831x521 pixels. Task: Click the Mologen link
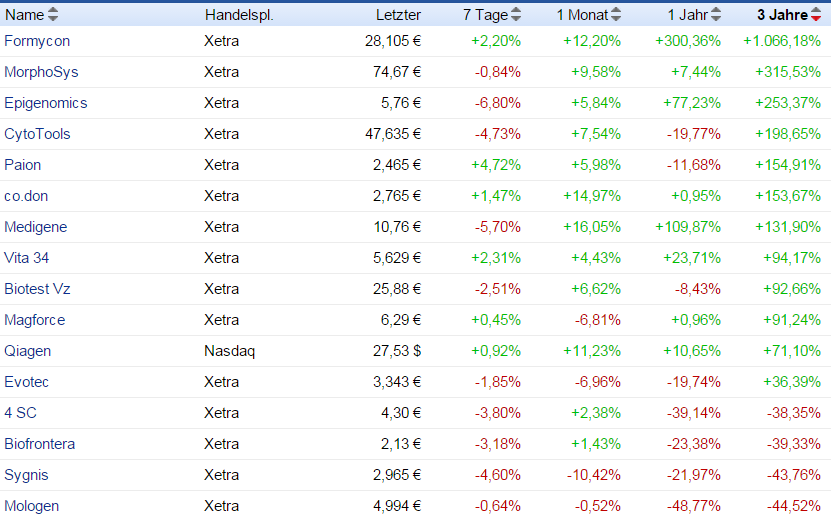32,506
